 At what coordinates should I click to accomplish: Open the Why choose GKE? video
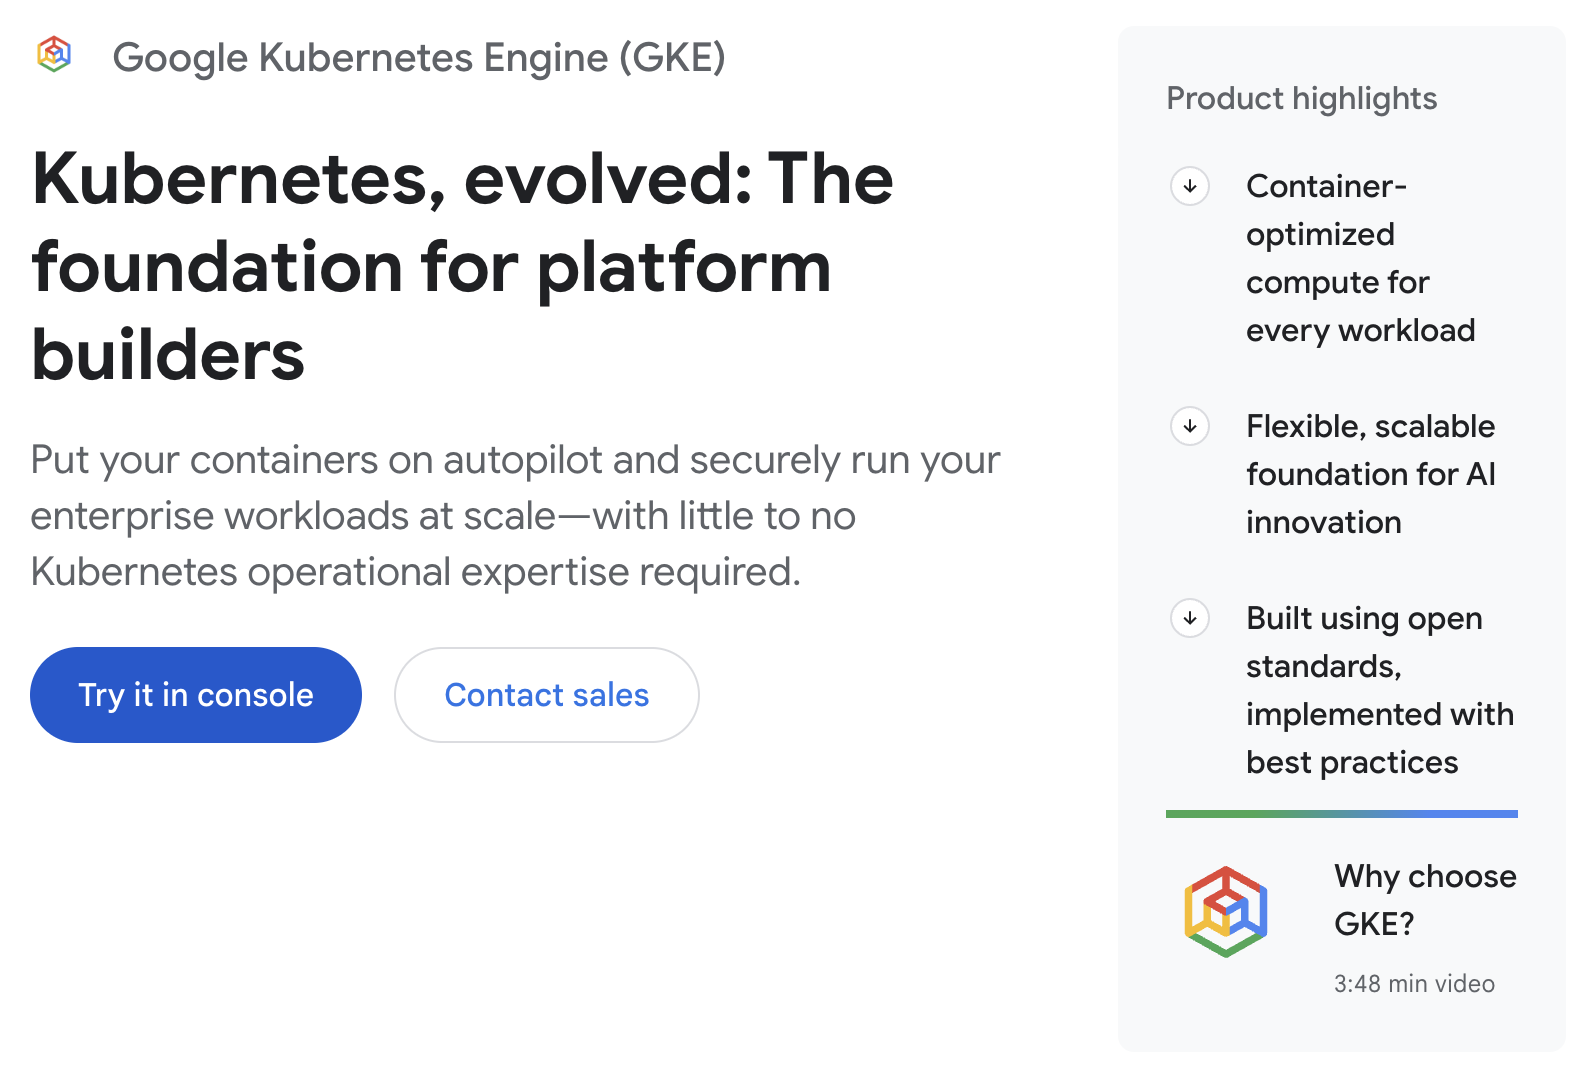click(1424, 900)
